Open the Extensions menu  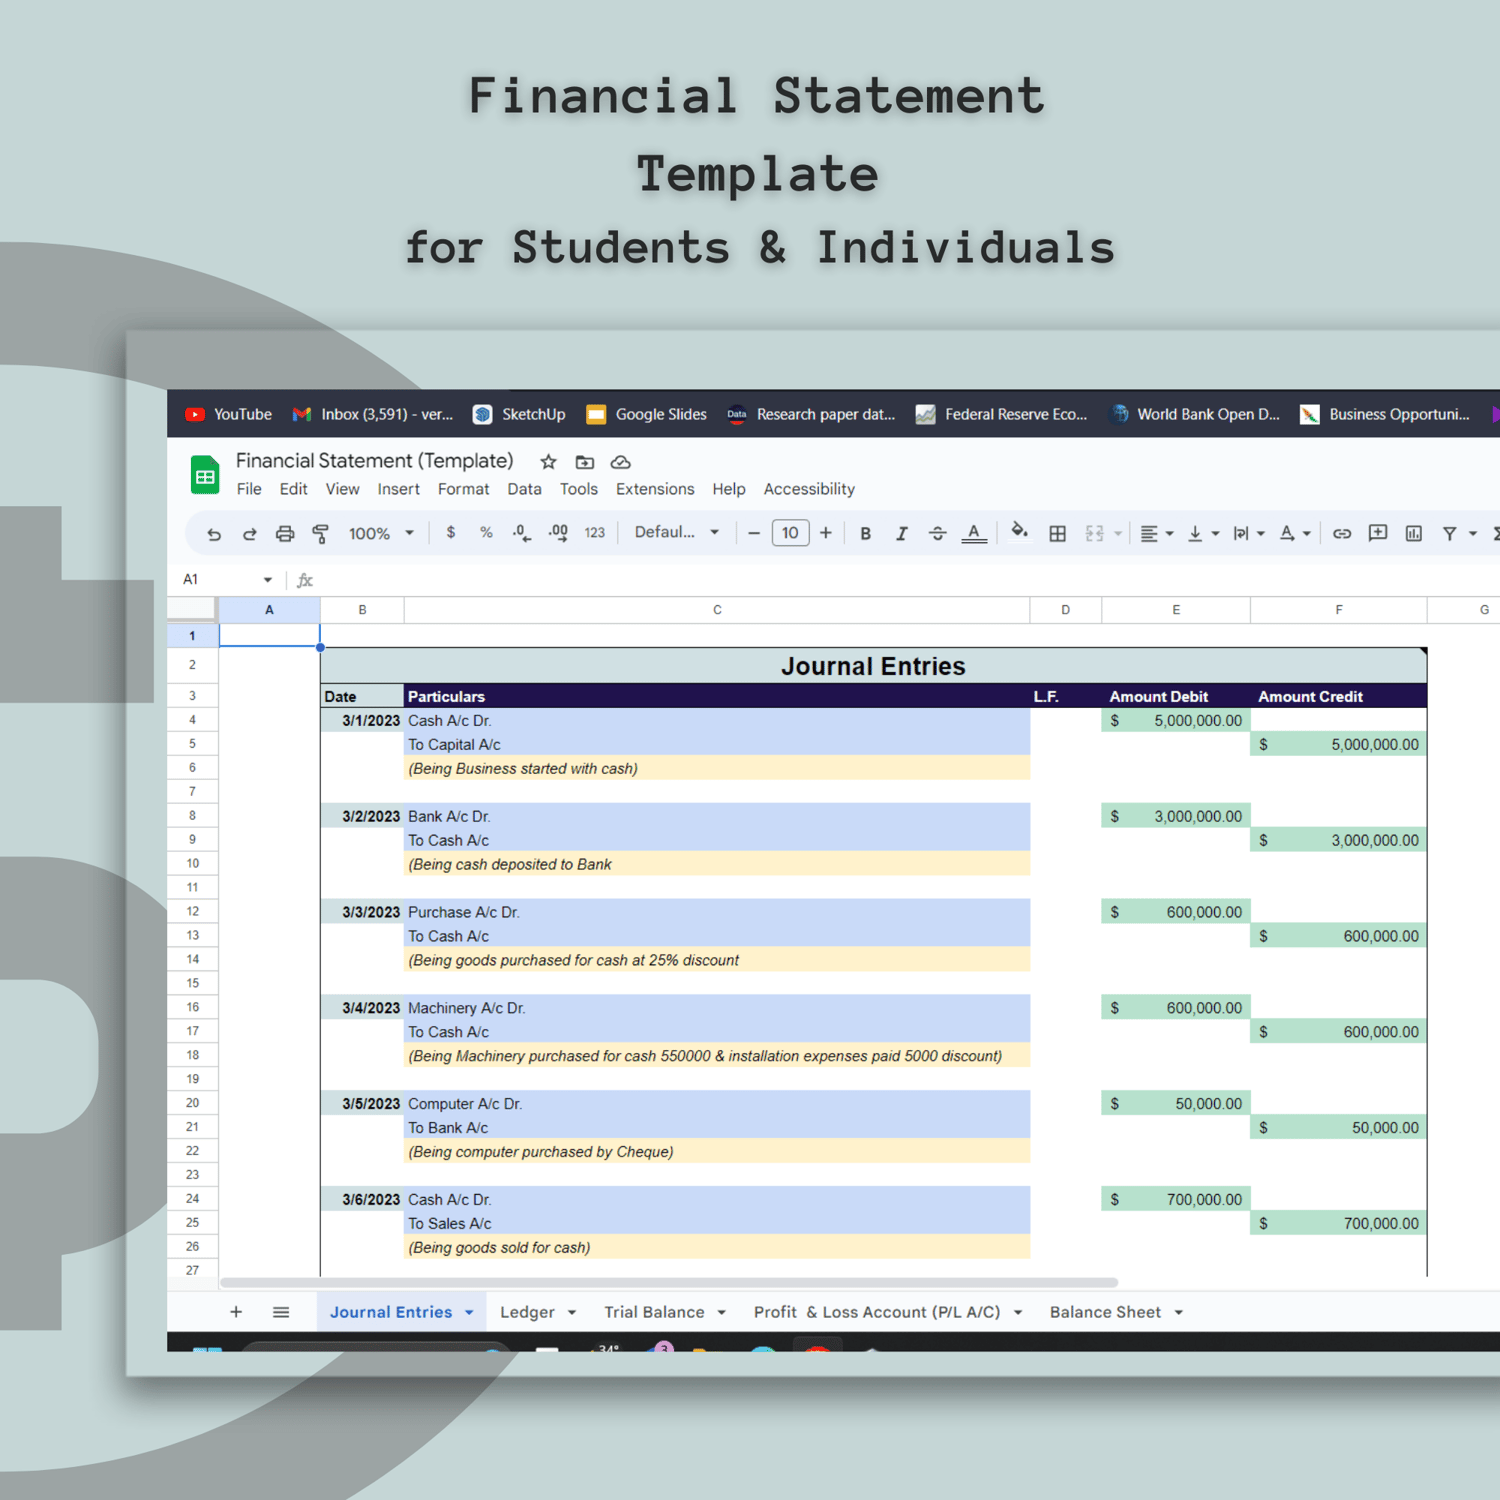tap(655, 489)
